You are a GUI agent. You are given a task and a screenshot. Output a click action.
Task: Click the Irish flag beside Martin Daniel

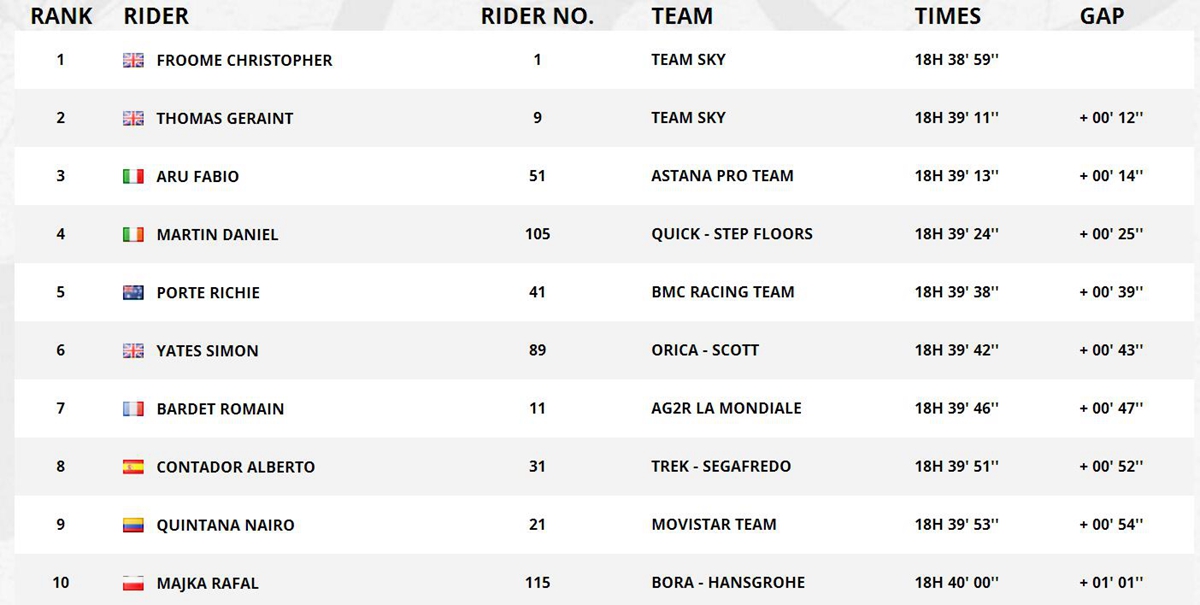(133, 234)
